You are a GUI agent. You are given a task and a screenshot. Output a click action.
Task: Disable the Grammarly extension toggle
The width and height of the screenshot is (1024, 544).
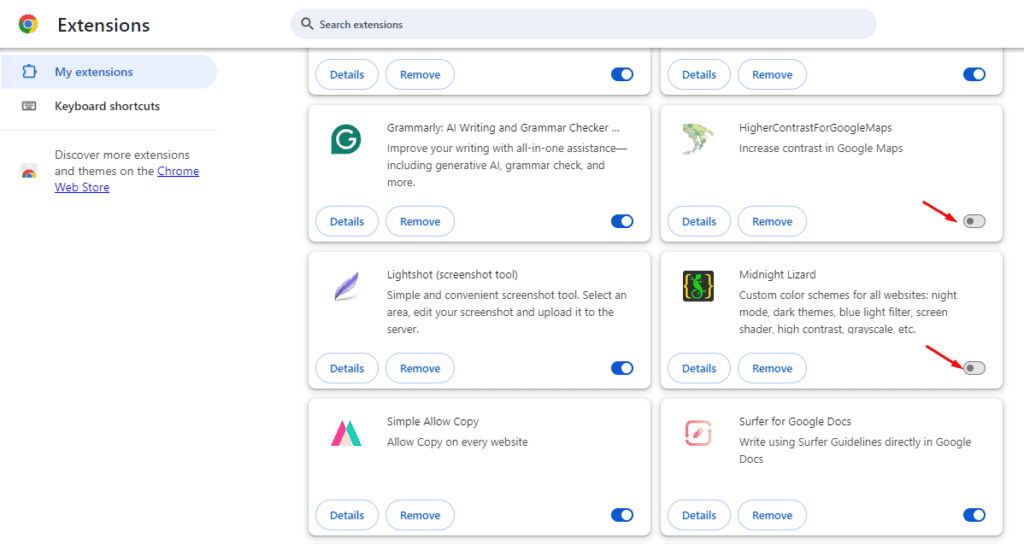click(x=622, y=221)
